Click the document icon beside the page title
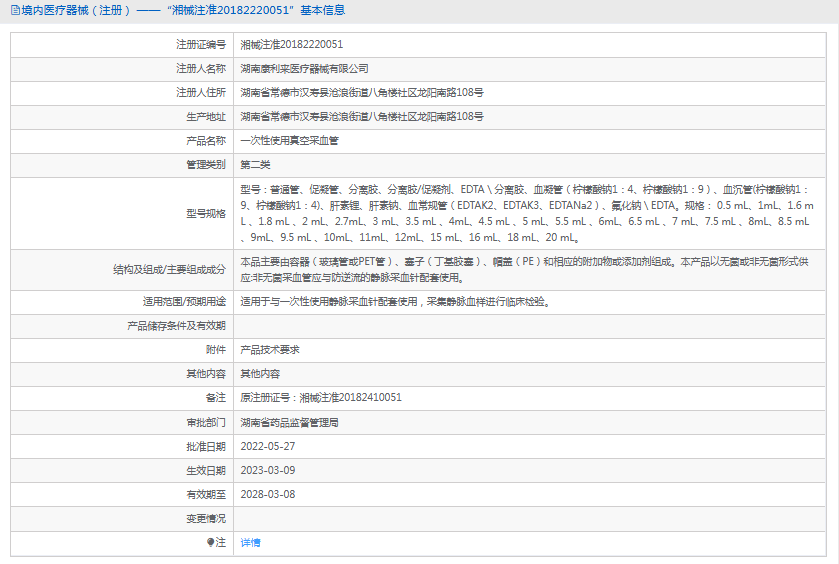Image resolution: width=839 pixels, height=564 pixels. pyautogui.click(x=15, y=10)
